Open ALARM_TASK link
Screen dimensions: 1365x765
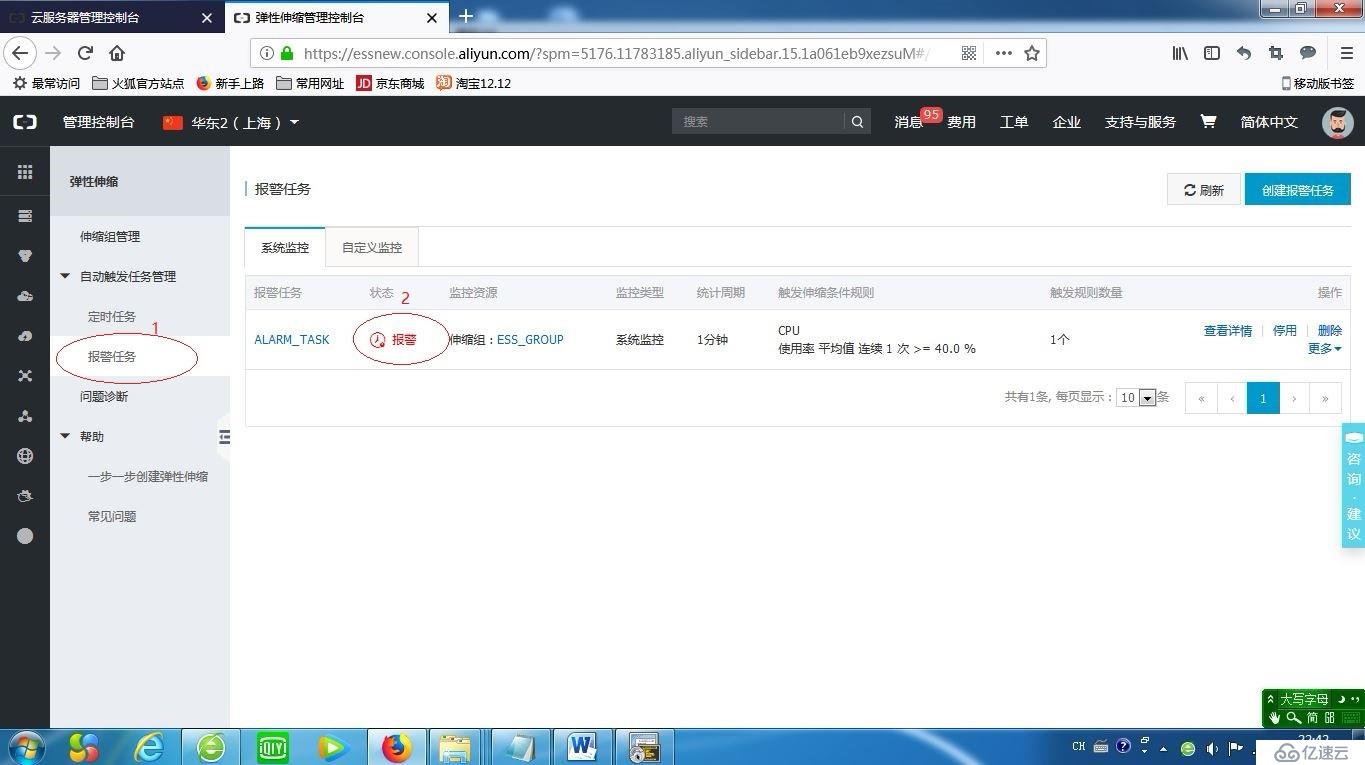click(x=292, y=339)
